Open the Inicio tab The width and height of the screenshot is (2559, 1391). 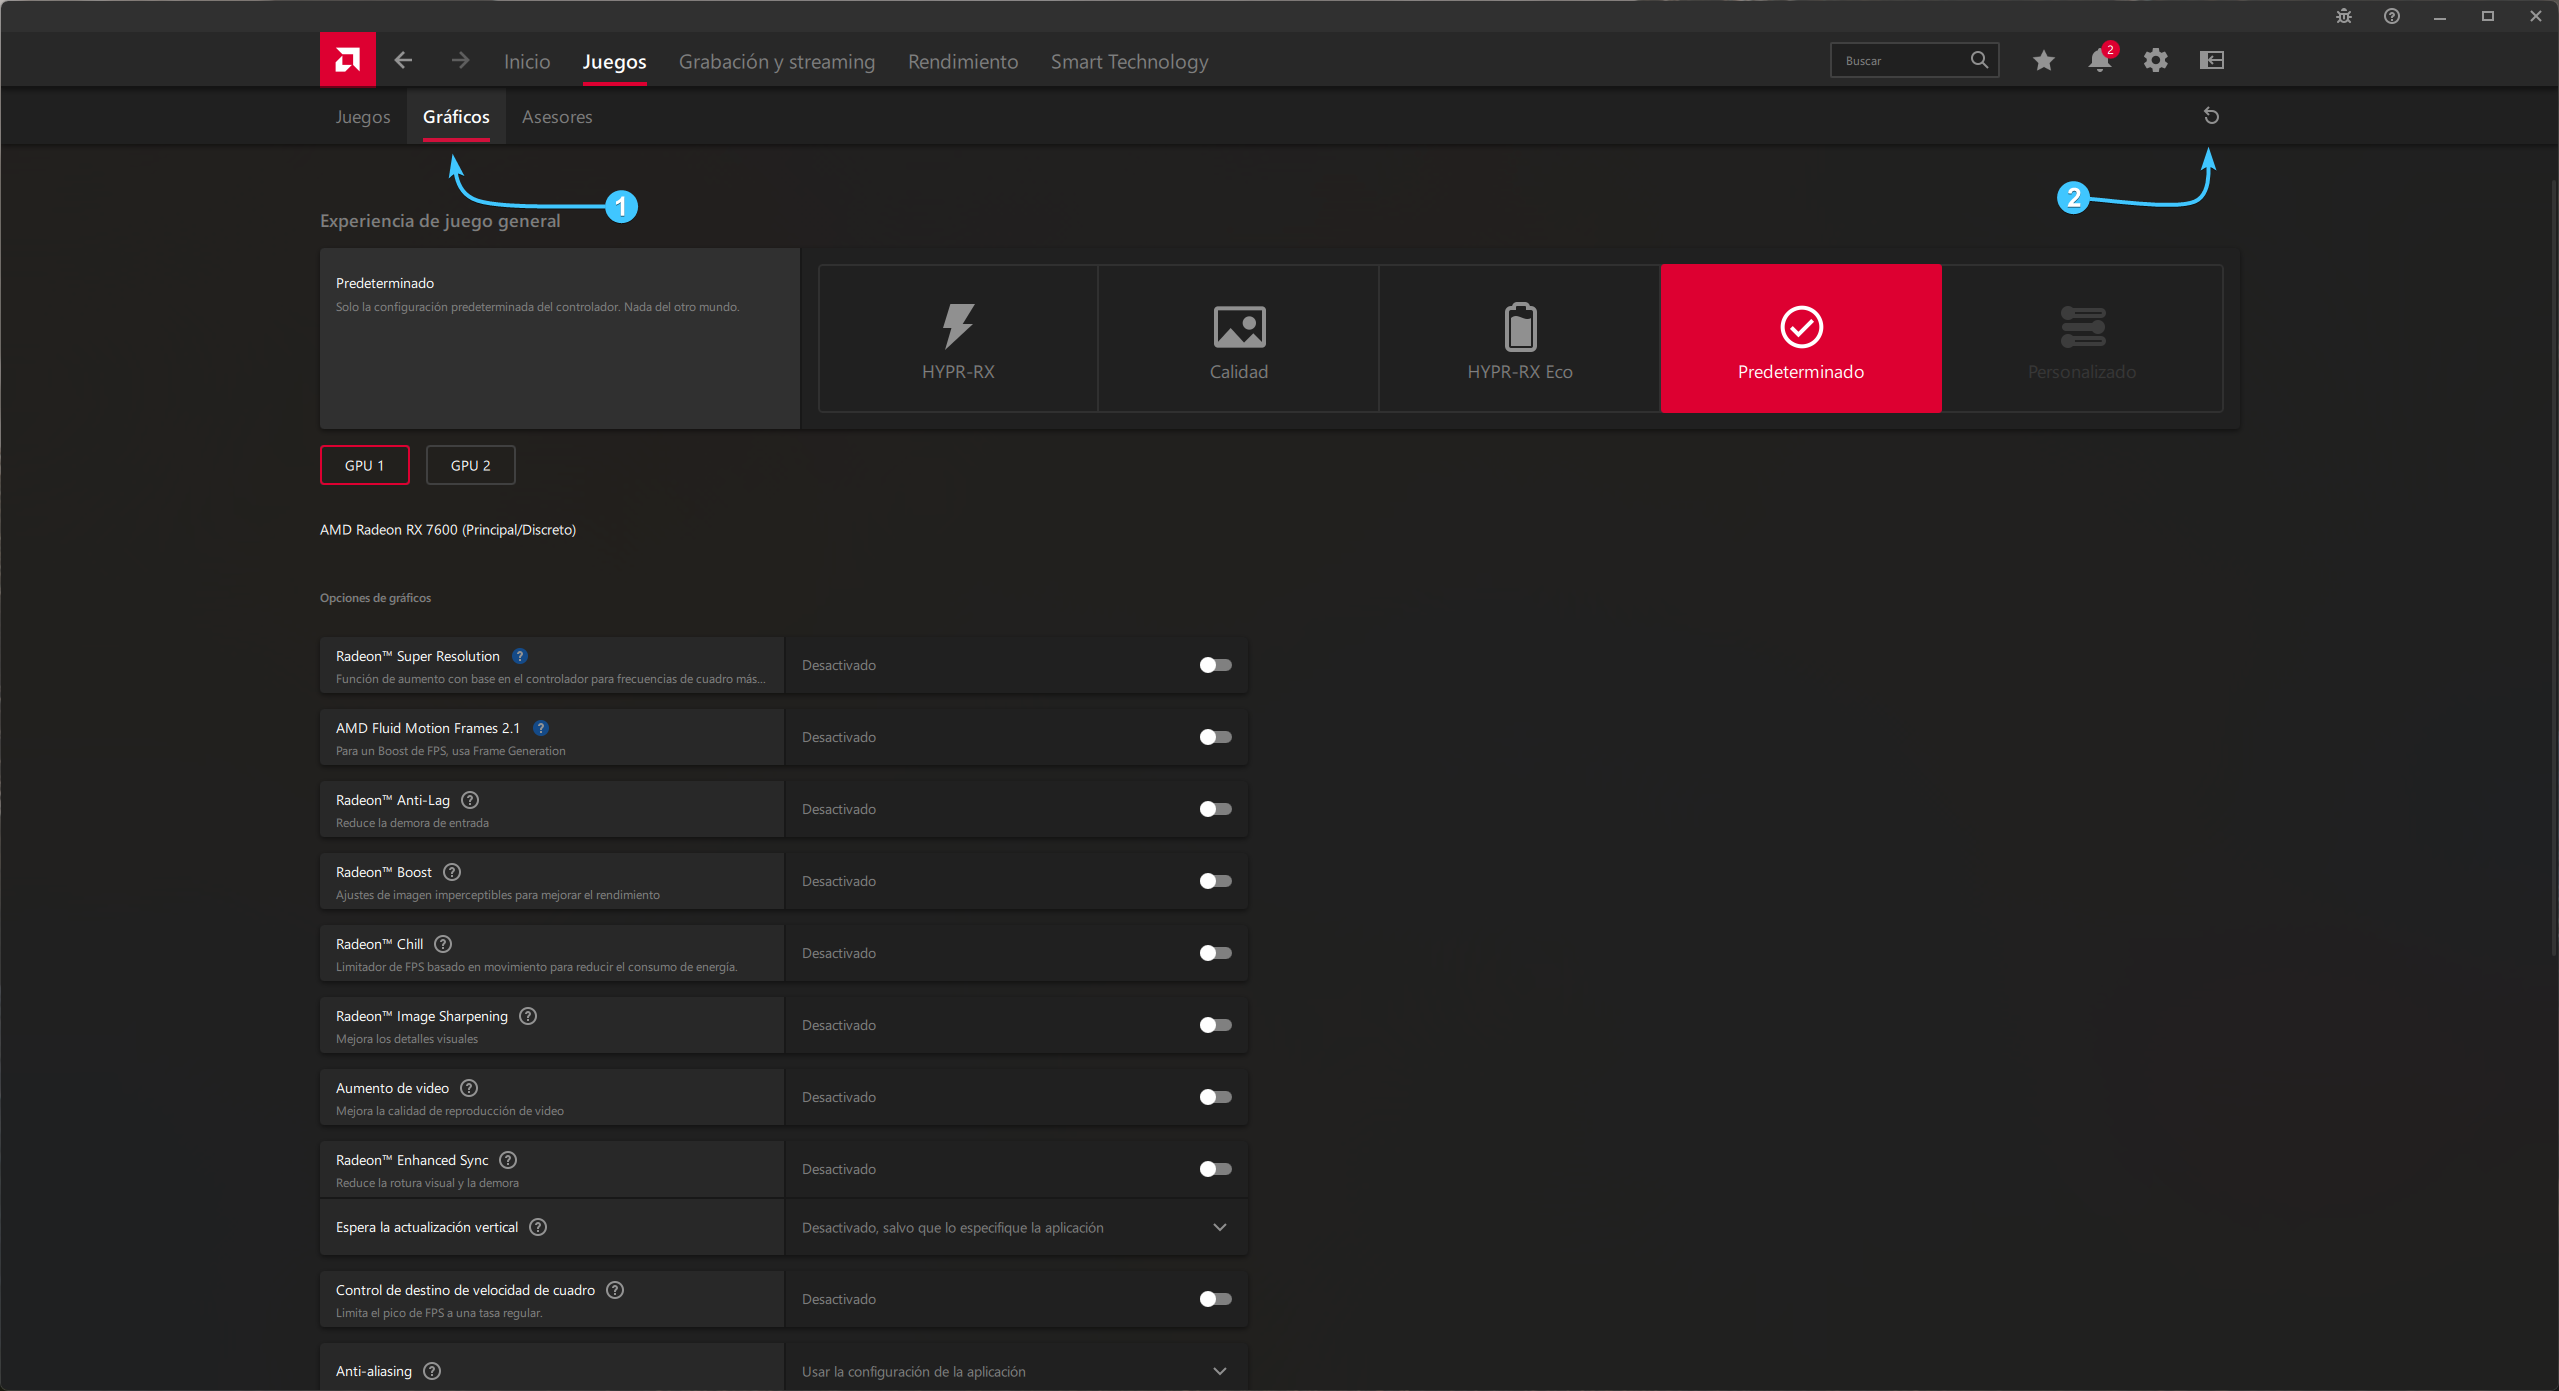[x=527, y=61]
